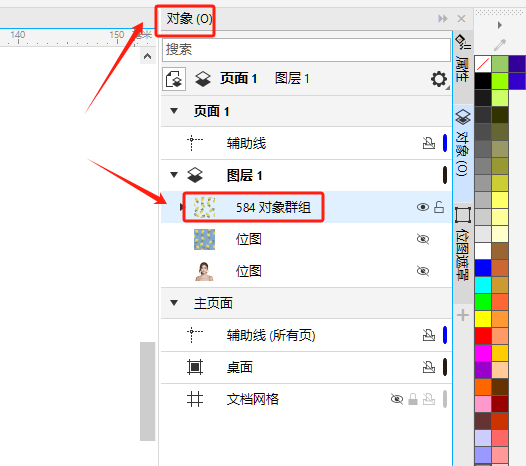The image size is (526, 466).
Task: Click the grey layer color of 文档网格
Action: tap(445, 399)
